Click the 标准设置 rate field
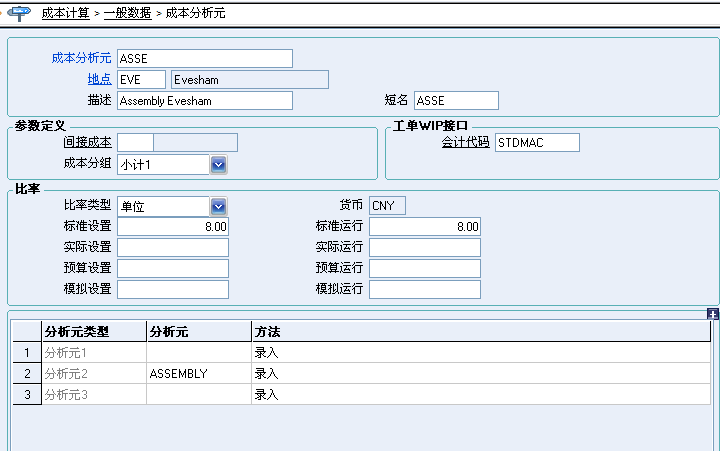Viewport: 720px width, 451px height. [173, 226]
